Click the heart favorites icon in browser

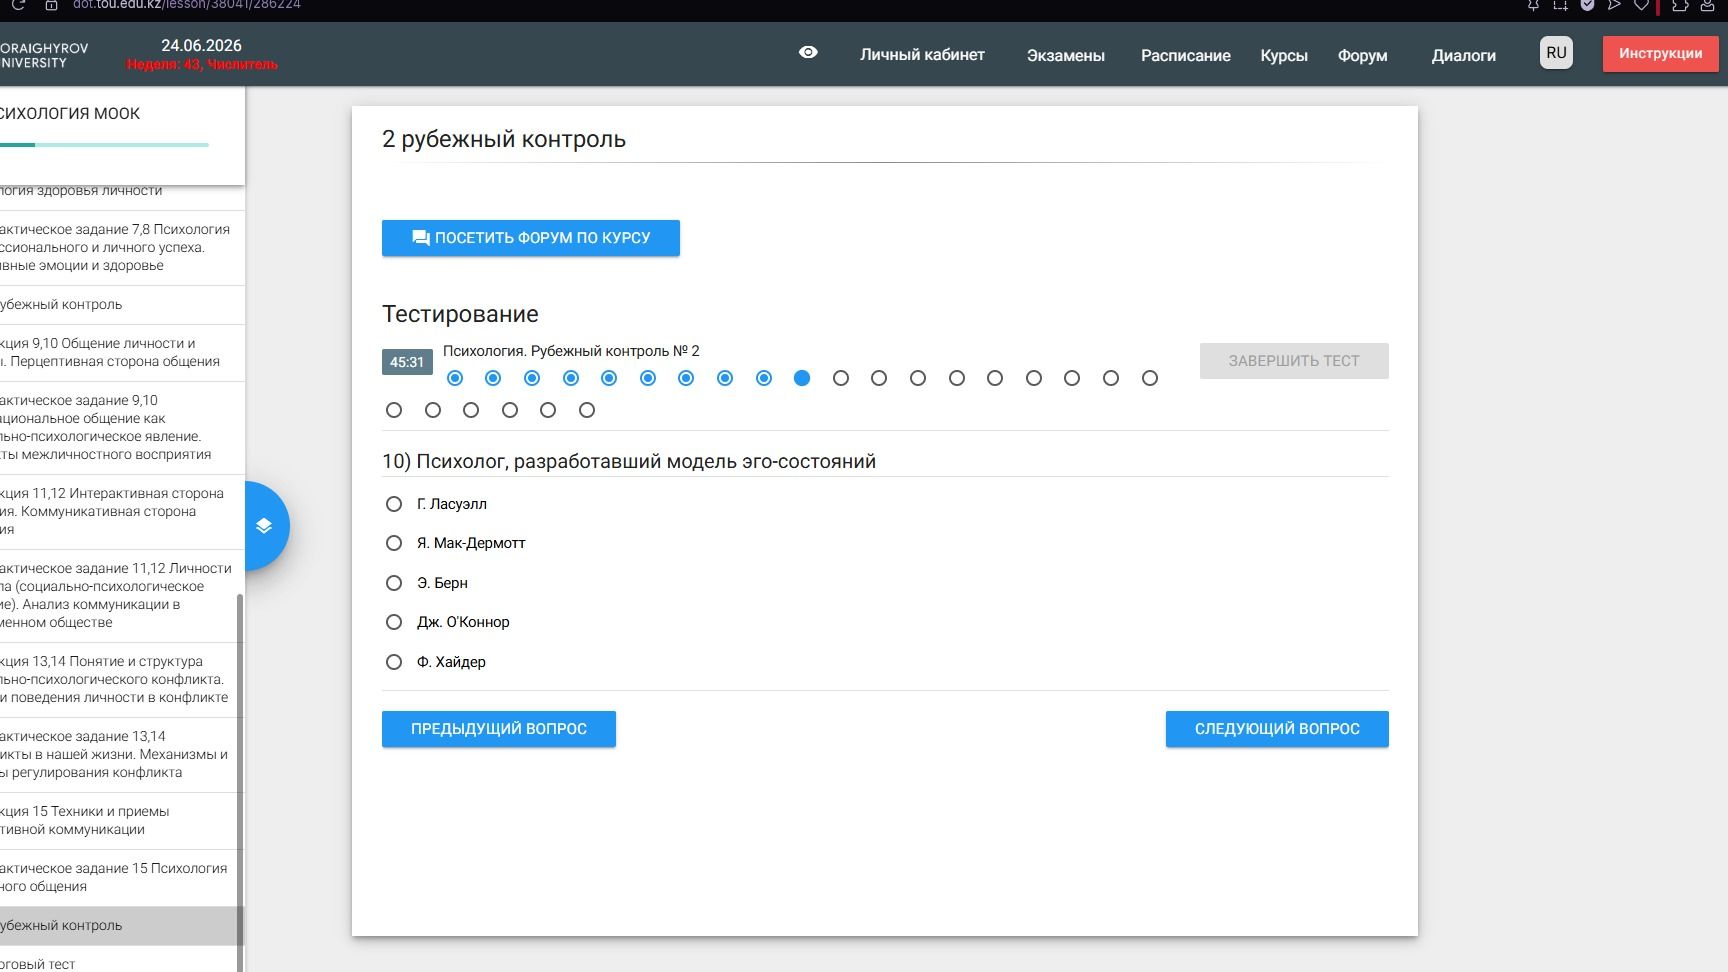pyautogui.click(x=1641, y=5)
